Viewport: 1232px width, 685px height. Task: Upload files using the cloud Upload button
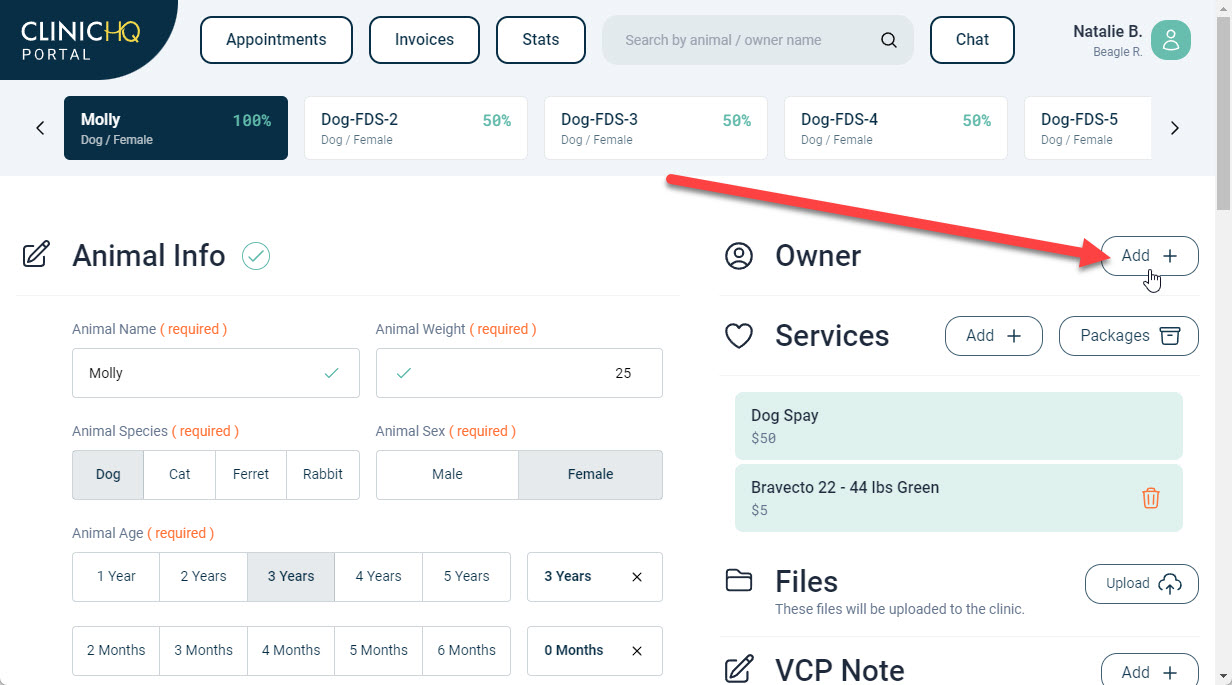(1141, 584)
